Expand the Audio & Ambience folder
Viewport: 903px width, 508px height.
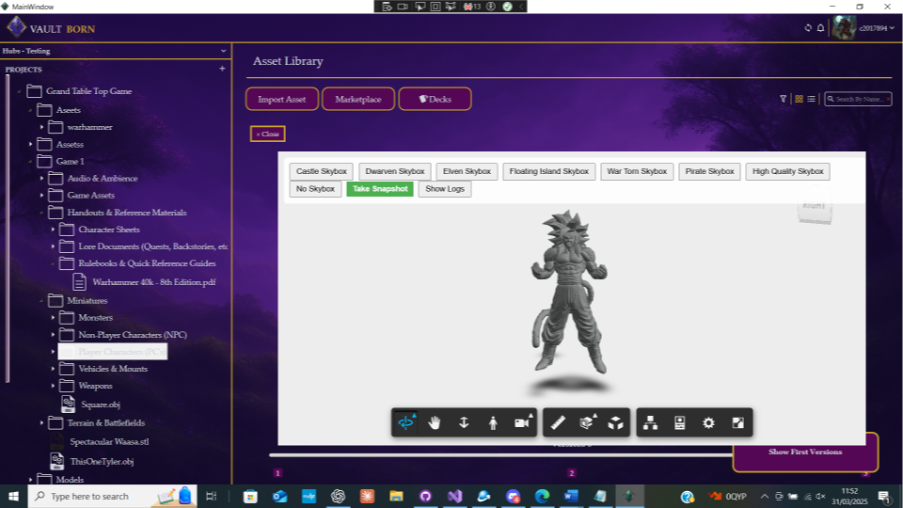pos(41,179)
